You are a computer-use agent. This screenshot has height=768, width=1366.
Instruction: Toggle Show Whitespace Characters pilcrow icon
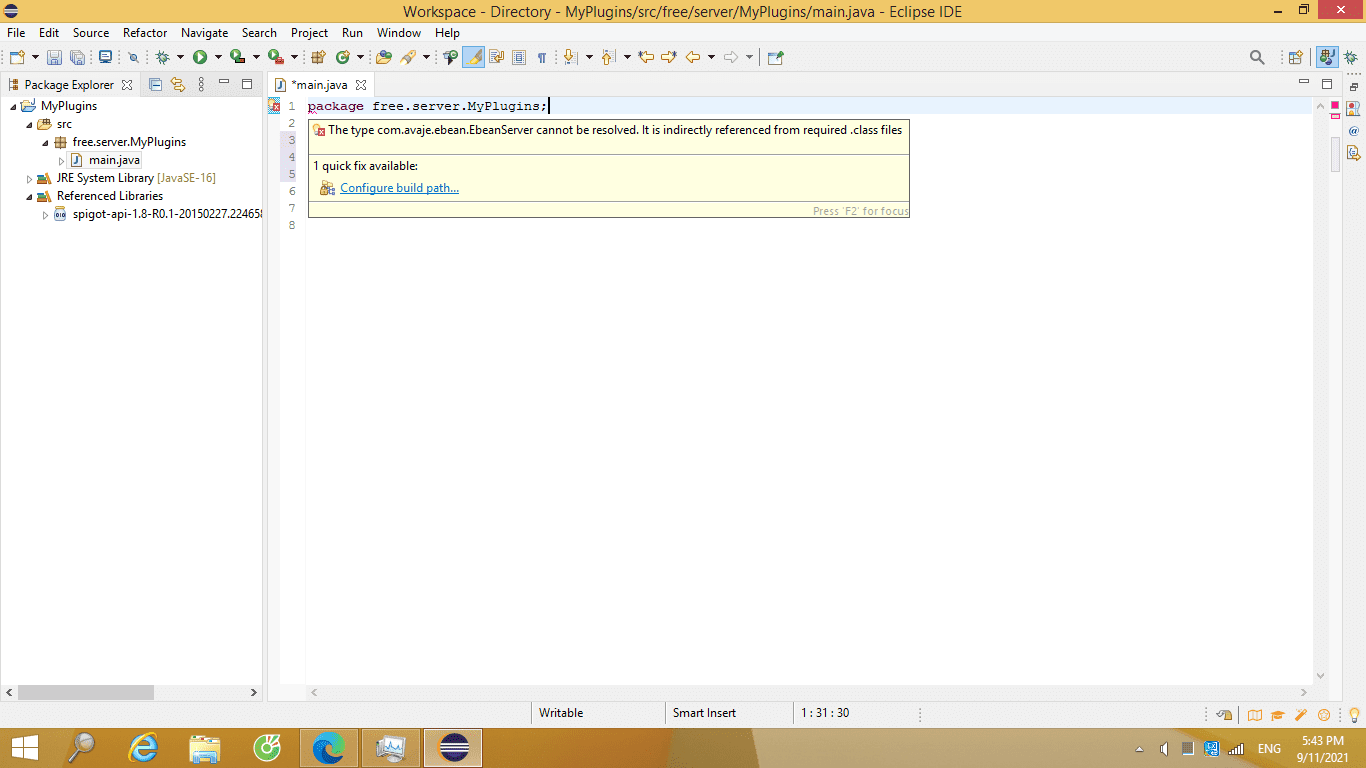pyautogui.click(x=542, y=58)
